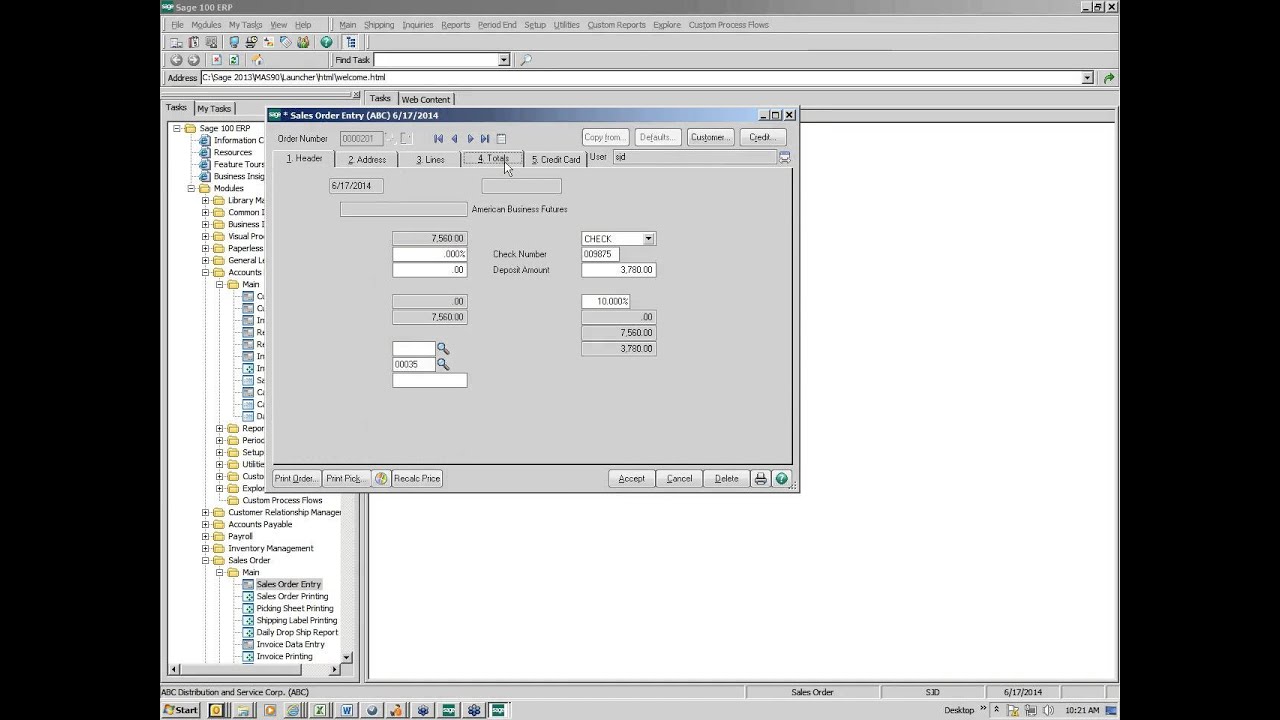Open Excel from the taskbar
The width and height of the screenshot is (1280, 720).
click(x=320, y=710)
